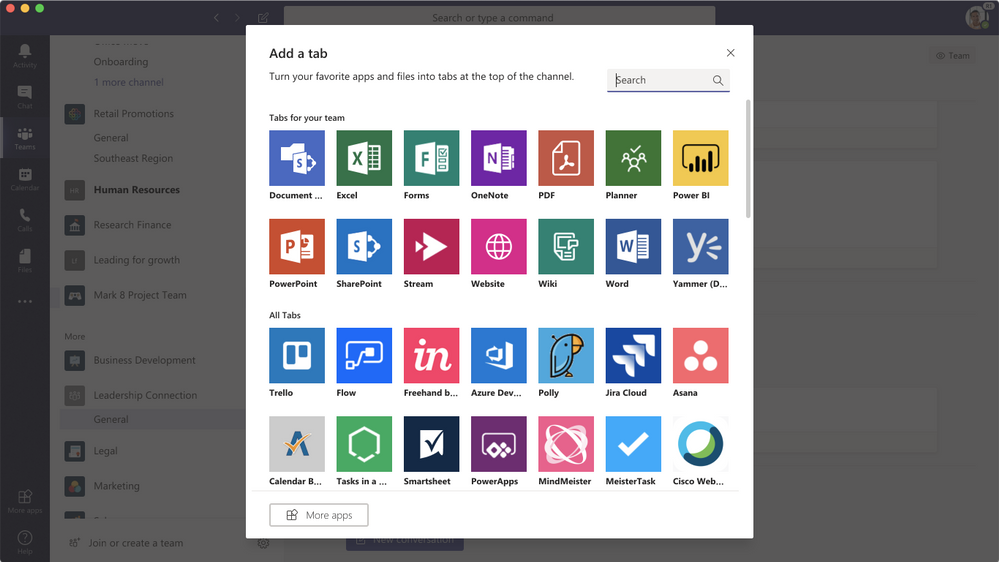Choose the Freehand by InVision tile

click(x=431, y=356)
